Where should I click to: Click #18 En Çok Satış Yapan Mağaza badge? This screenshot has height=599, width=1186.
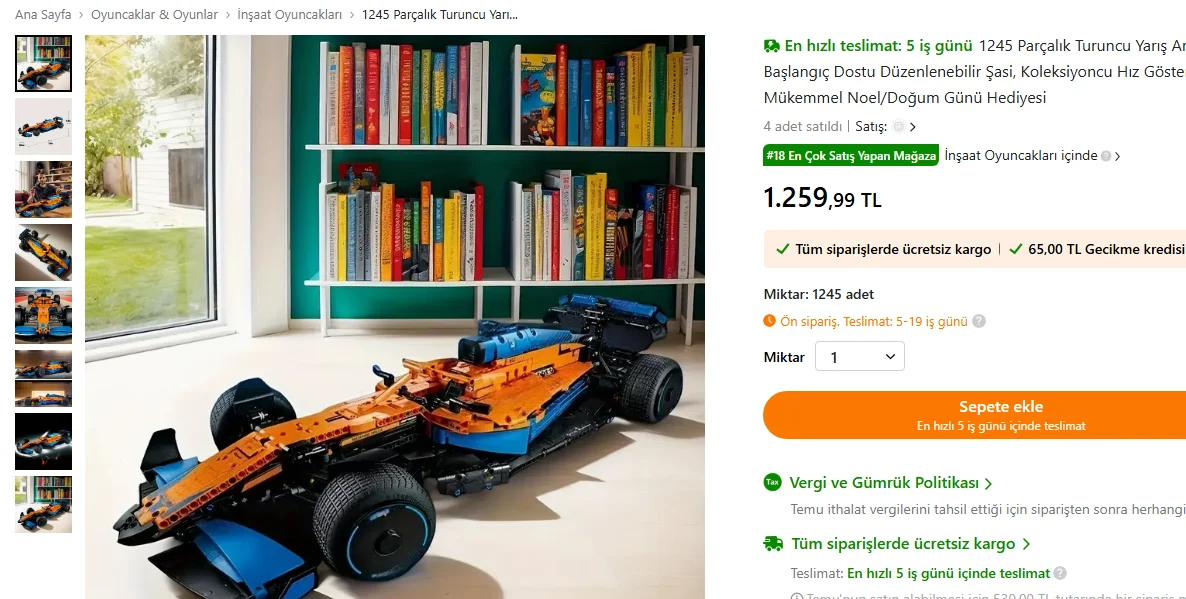point(851,155)
